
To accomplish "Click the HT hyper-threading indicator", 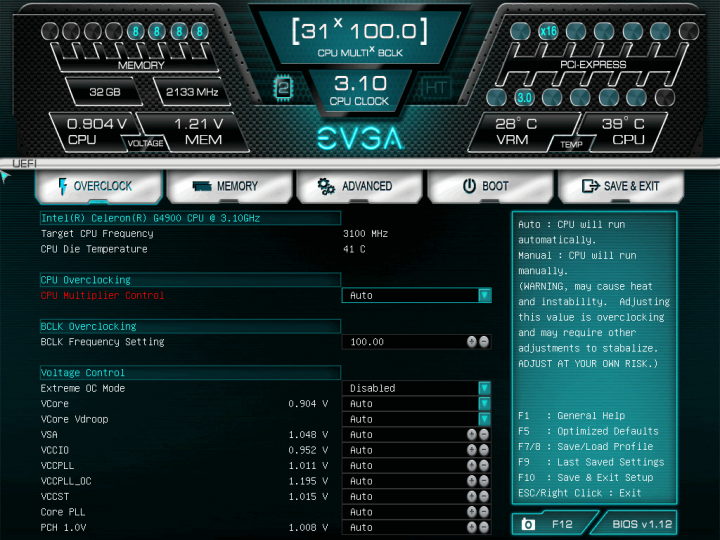I will click(436, 87).
